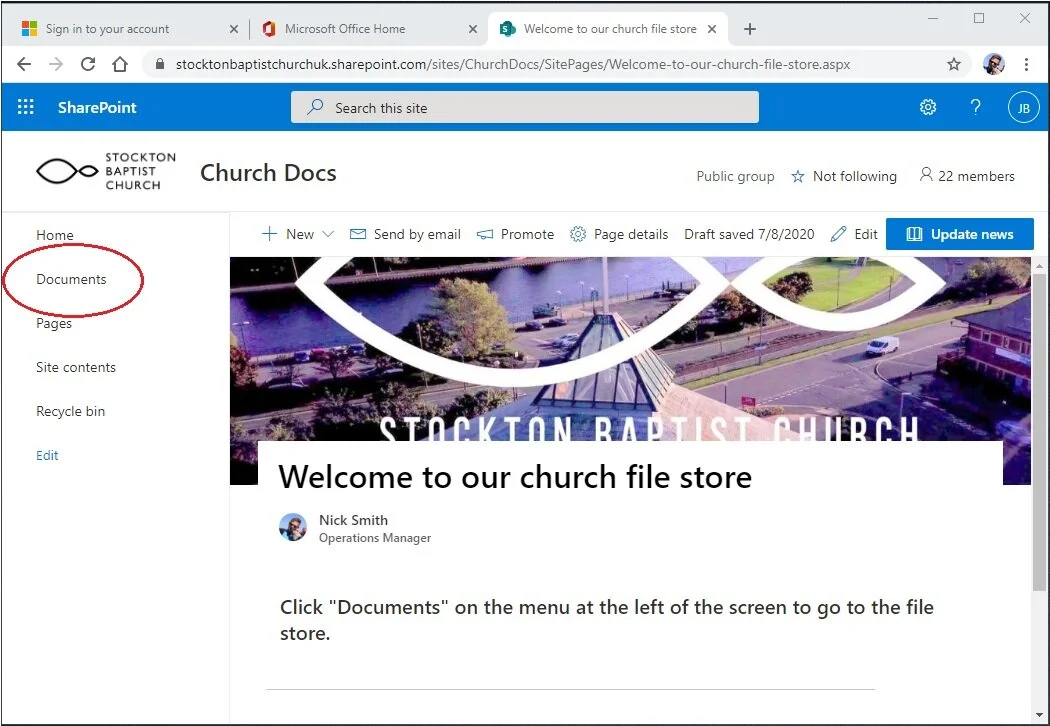
Task: Click the Draft saved 7/8/2020 text
Action: pos(749,234)
